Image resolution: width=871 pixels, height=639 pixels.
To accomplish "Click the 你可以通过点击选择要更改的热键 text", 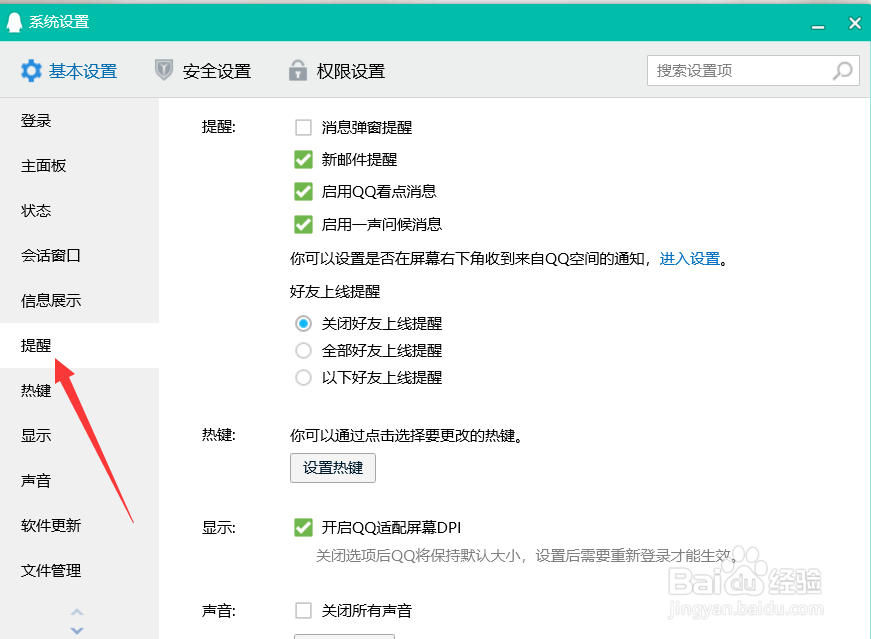I will point(406,436).
